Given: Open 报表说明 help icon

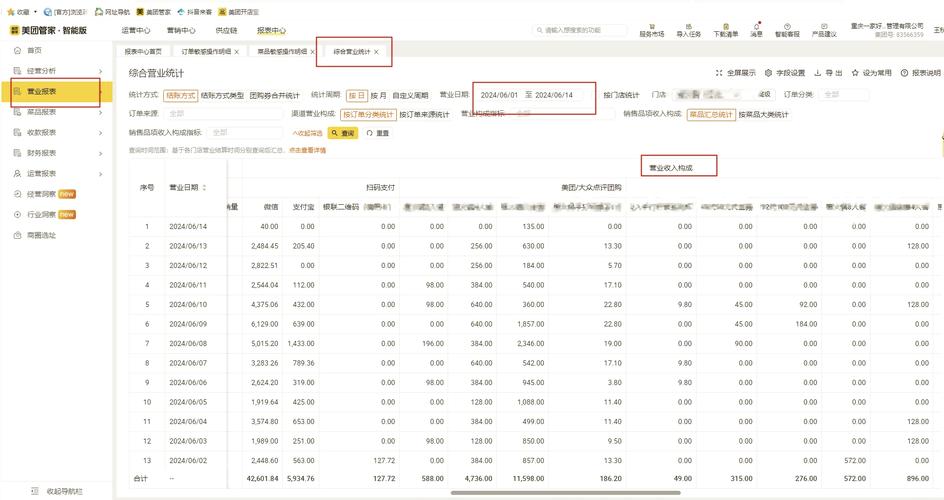Looking at the screenshot, I should point(904,73).
